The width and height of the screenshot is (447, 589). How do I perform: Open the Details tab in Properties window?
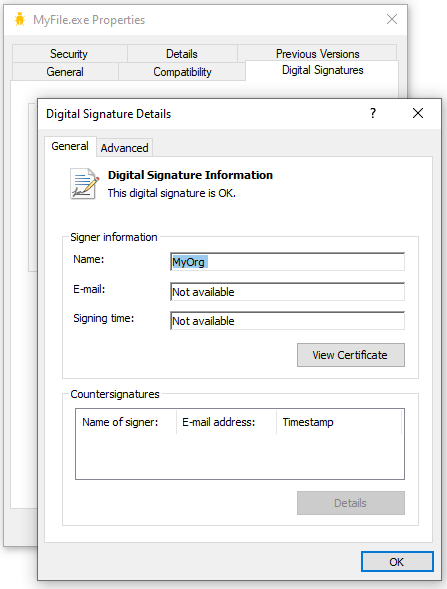click(x=182, y=54)
